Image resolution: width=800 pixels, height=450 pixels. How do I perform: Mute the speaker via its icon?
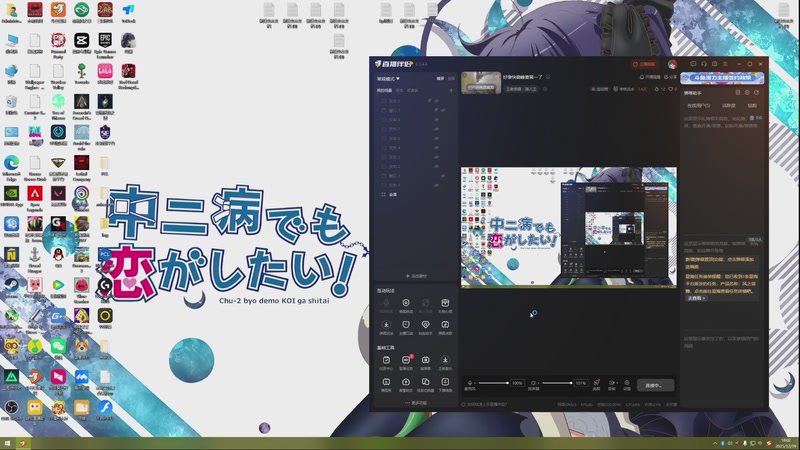coord(533,383)
